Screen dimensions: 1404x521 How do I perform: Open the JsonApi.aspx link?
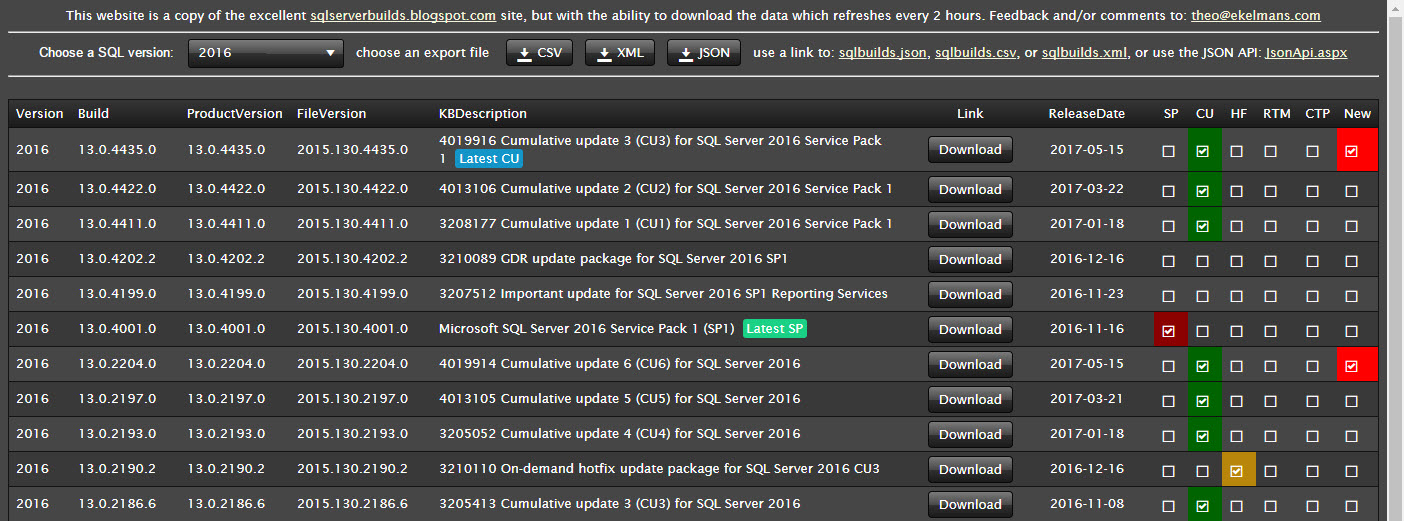(x=1306, y=53)
